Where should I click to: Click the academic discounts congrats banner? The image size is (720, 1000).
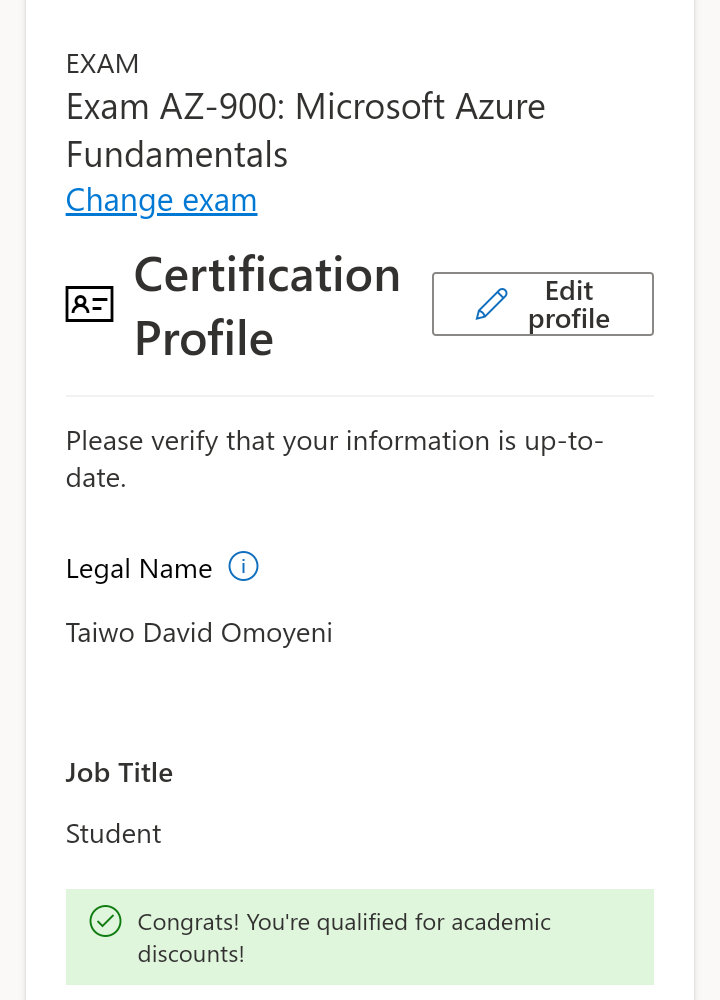(x=360, y=937)
